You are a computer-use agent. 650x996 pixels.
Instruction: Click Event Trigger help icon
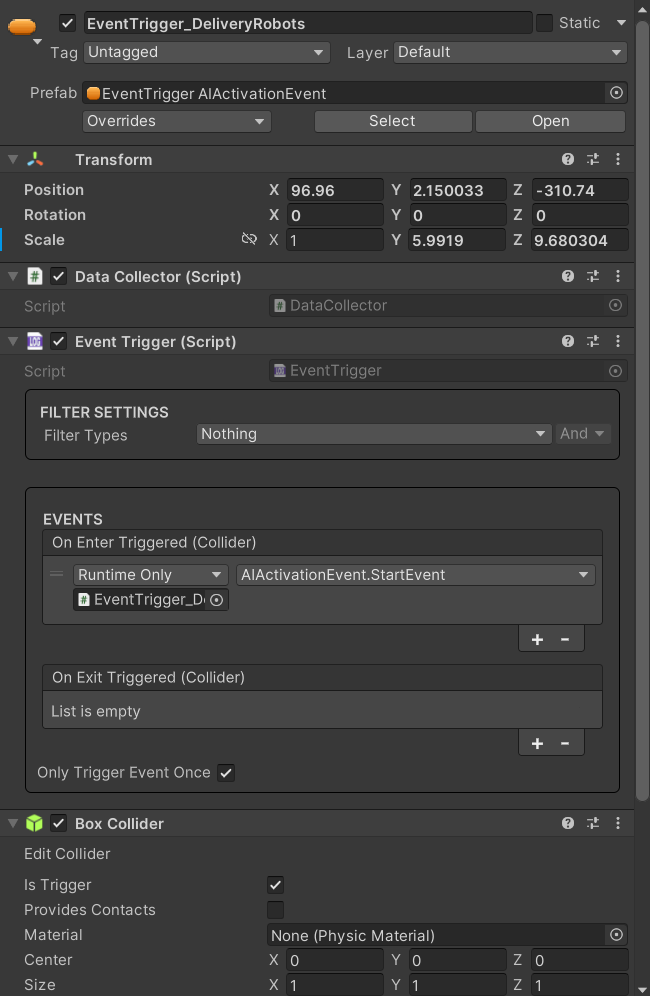tap(568, 342)
